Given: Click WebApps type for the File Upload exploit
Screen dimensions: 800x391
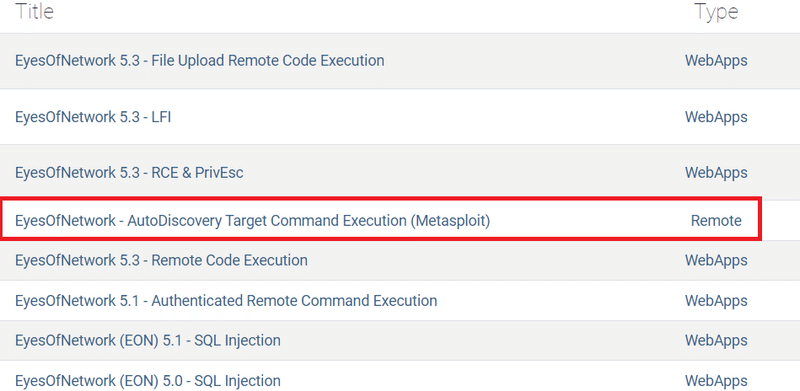Looking at the screenshot, I should click(x=716, y=61).
